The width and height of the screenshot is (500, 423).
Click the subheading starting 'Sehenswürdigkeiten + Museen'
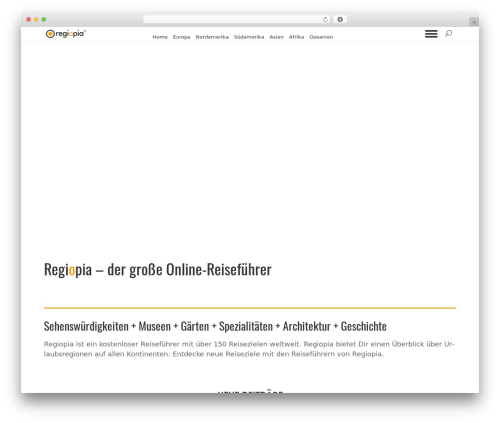click(x=215, y=326)
